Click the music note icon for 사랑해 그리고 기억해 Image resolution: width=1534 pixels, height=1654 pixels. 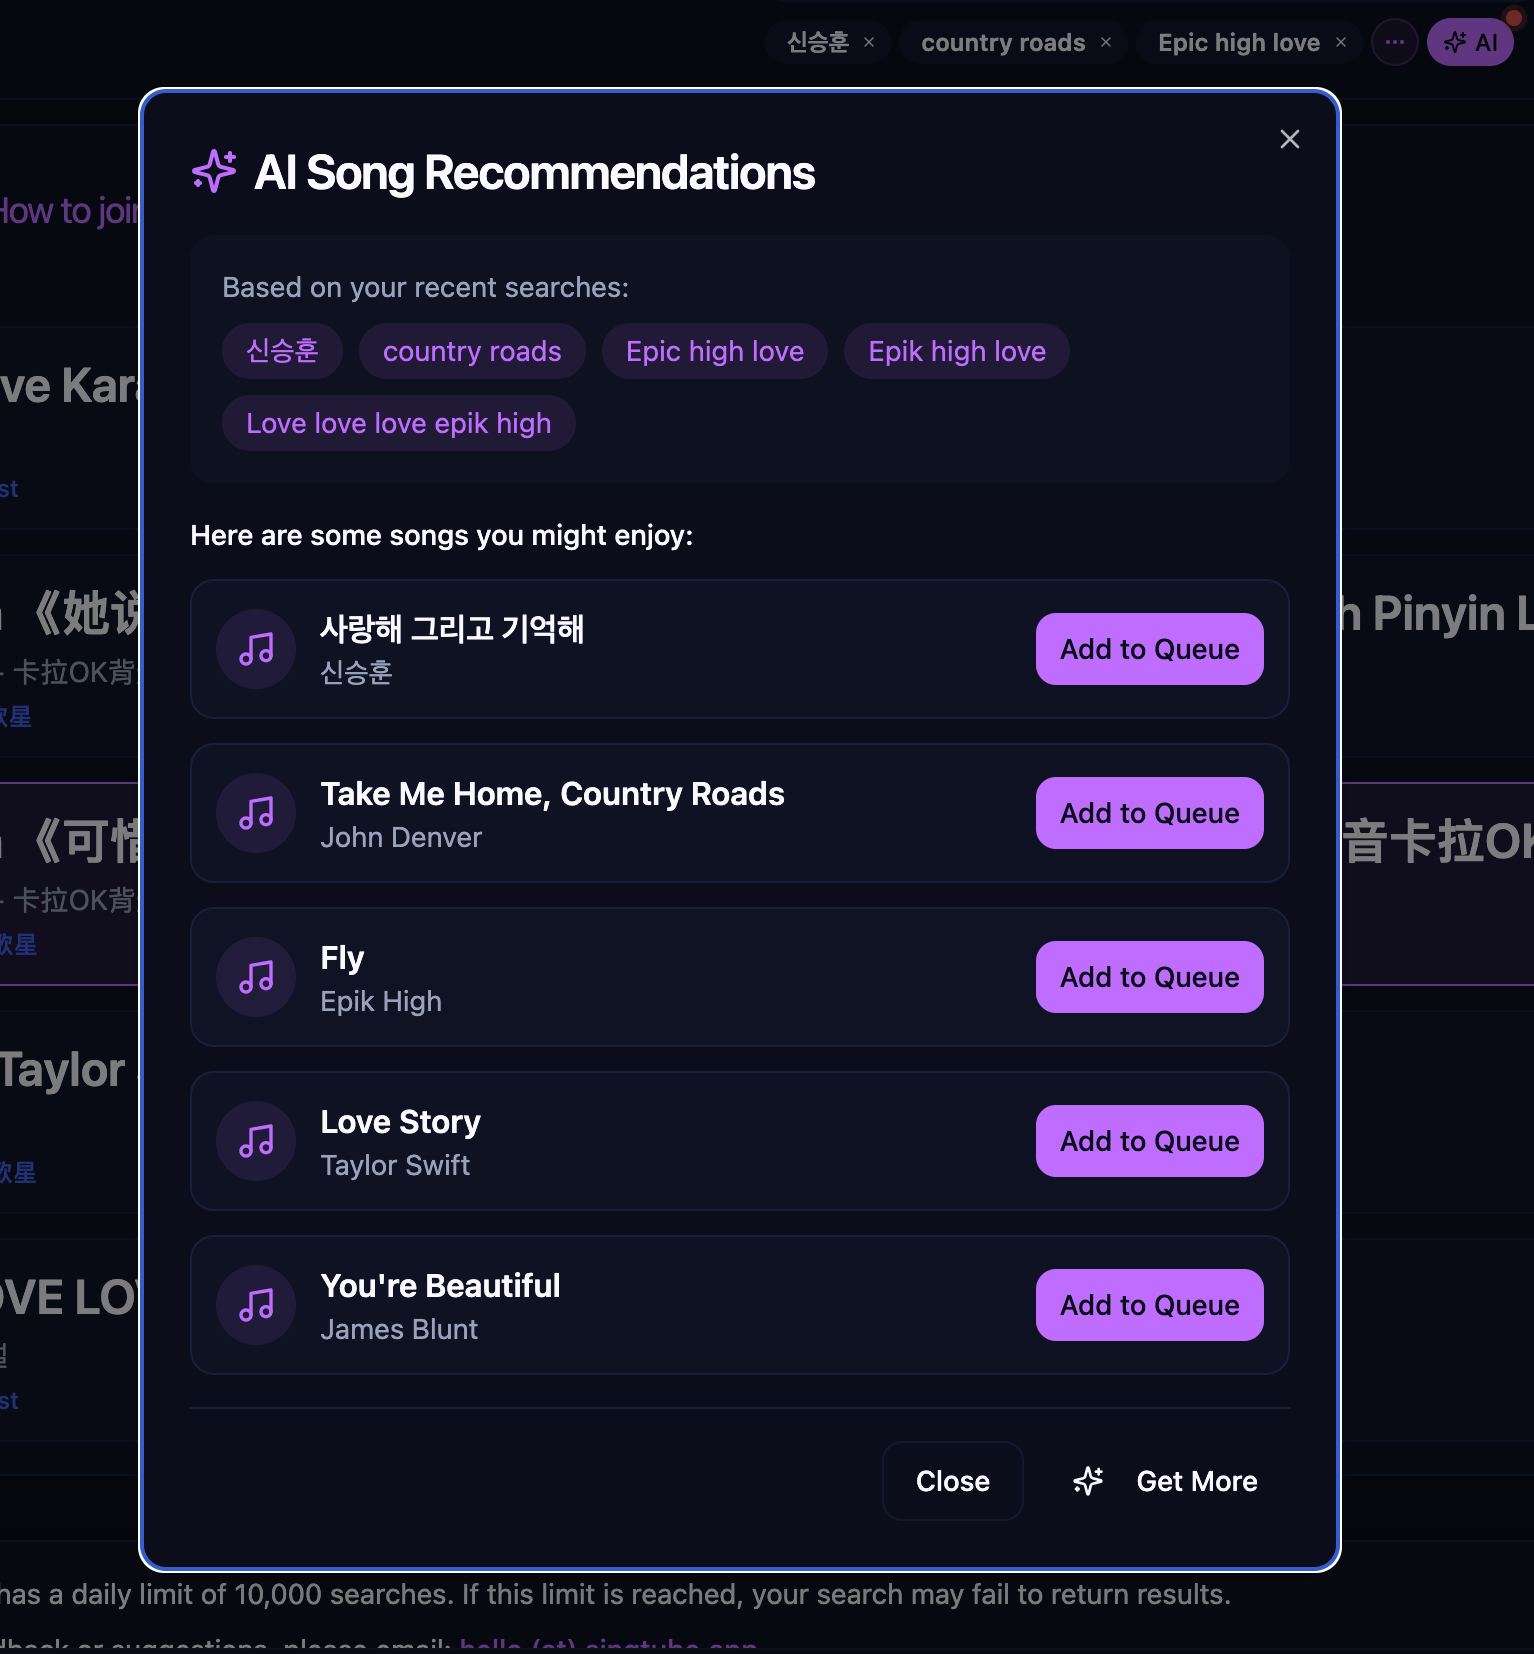[x=256, y=649]
